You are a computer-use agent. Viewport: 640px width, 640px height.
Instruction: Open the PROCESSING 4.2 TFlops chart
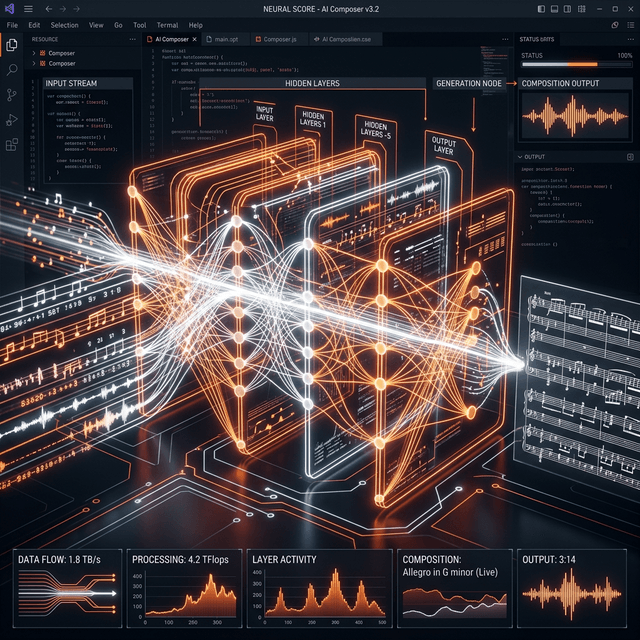[x=184, y=588]
